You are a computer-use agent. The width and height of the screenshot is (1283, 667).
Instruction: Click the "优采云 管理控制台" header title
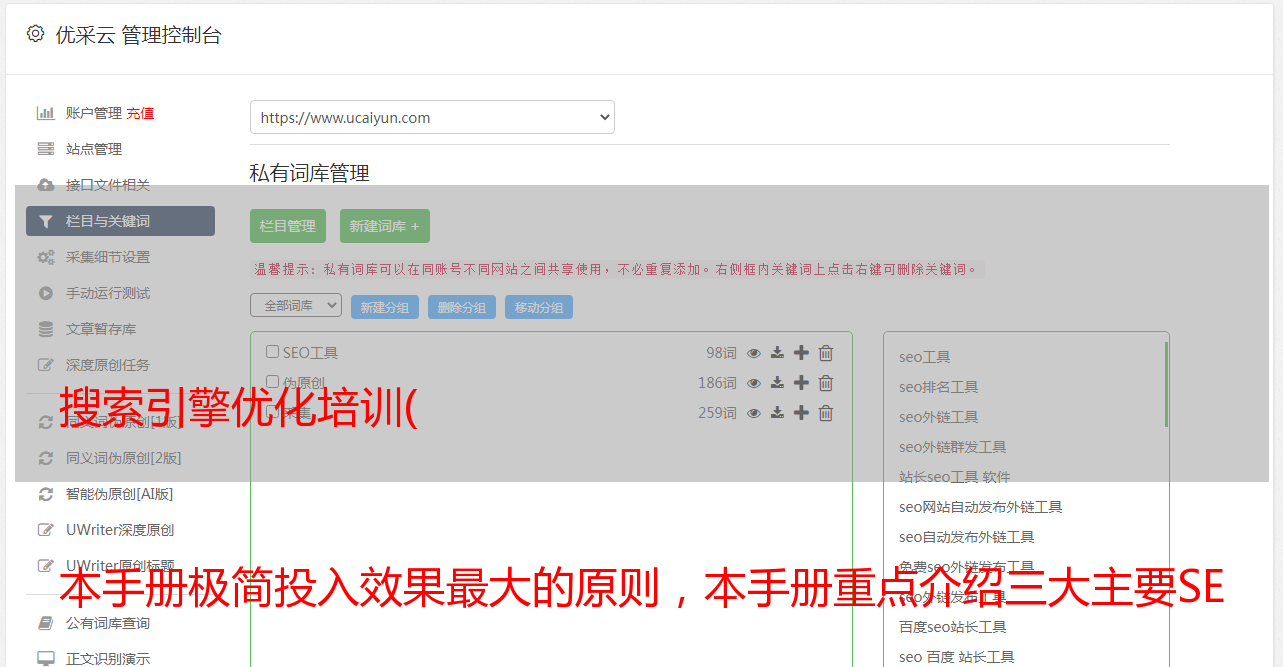pyautogui.click(x=139, y=35)
